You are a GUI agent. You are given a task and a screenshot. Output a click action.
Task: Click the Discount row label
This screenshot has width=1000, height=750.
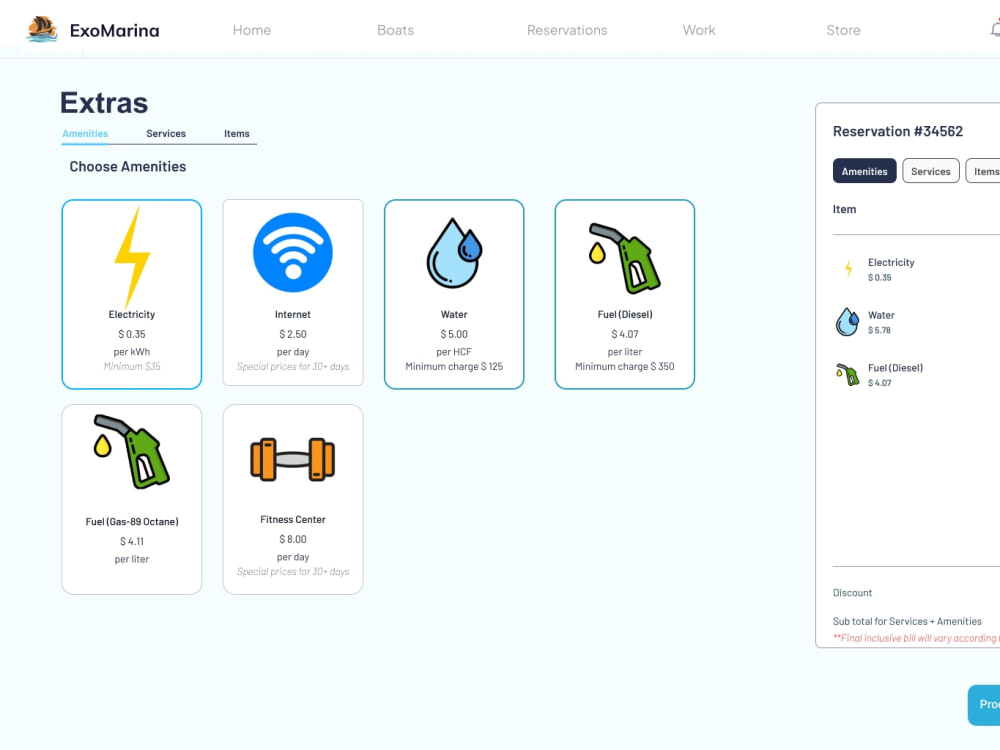tap(852, 592)
